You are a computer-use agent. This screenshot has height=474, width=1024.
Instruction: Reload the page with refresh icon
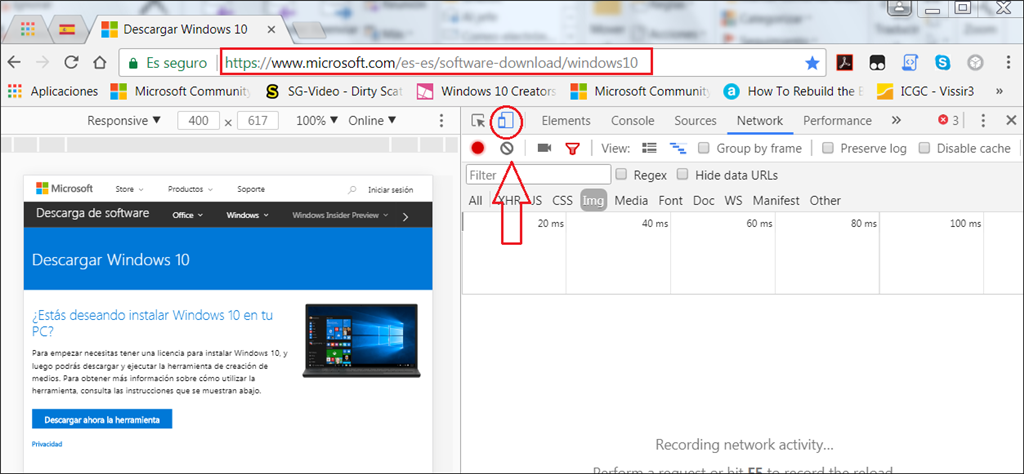(x=71, y=63)
